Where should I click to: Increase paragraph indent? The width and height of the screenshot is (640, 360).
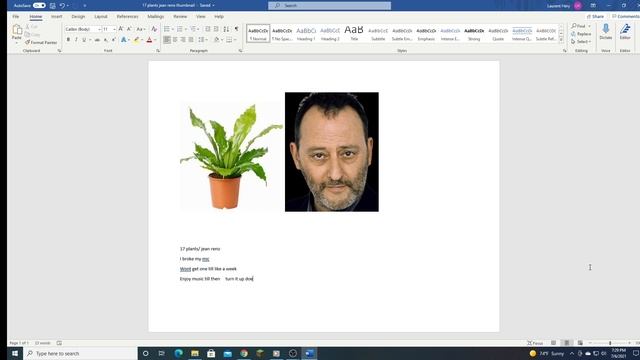[x=216, y=29]
